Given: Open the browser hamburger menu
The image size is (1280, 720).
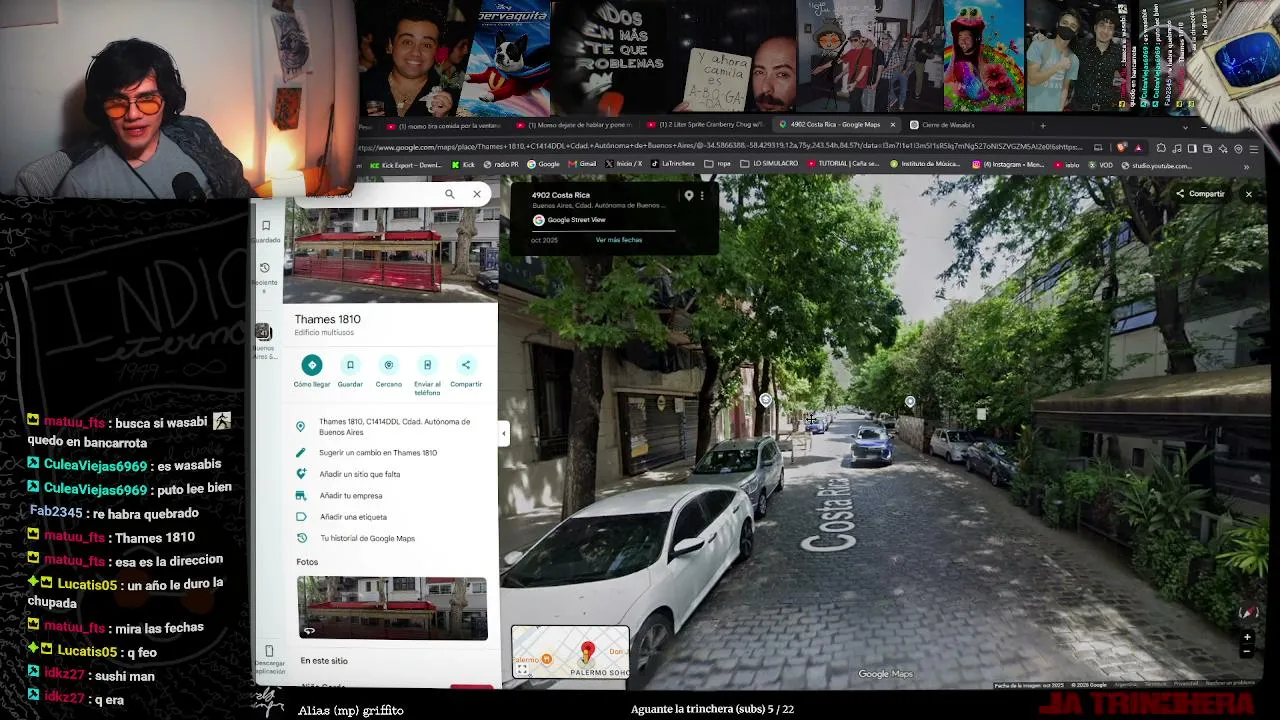Looking at the screenshot, I should pos(1253,148).
